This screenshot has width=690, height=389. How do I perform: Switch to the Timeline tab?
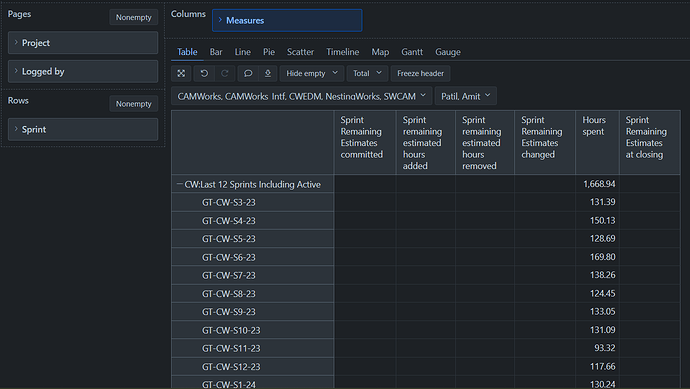point(342,52)
